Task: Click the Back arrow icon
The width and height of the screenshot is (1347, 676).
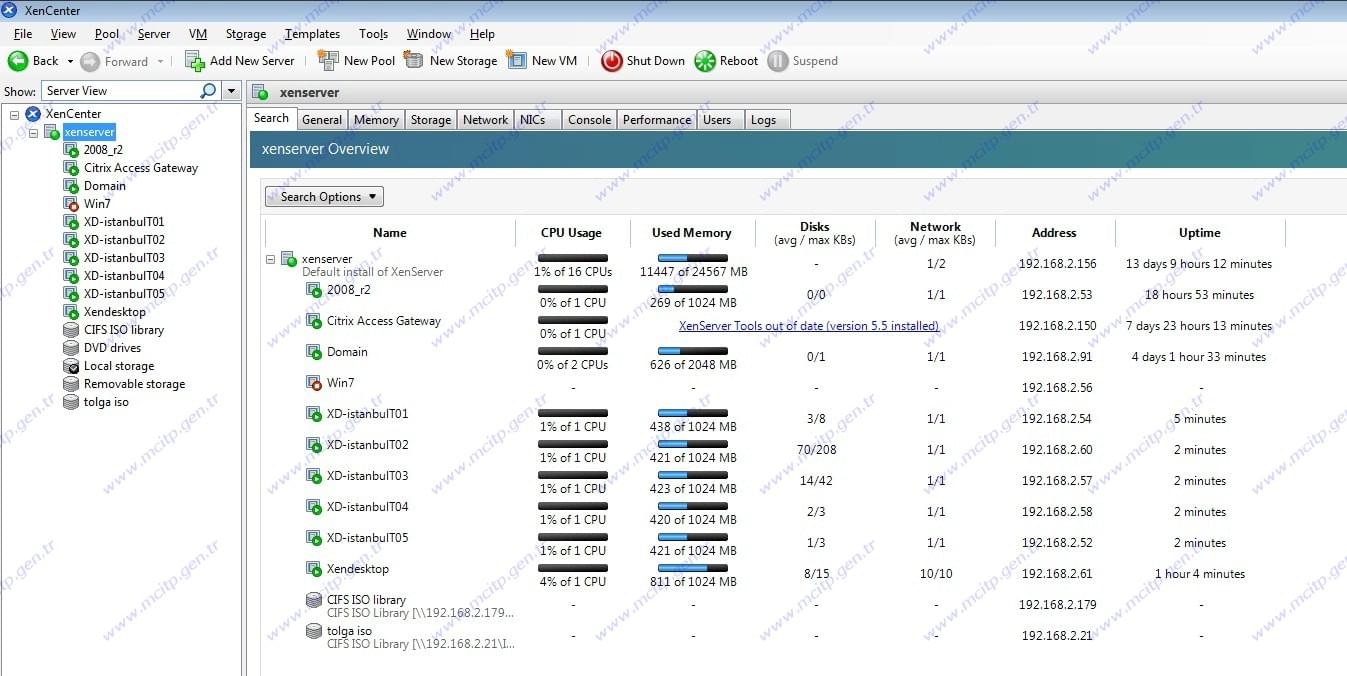Action: pos(18,61)
